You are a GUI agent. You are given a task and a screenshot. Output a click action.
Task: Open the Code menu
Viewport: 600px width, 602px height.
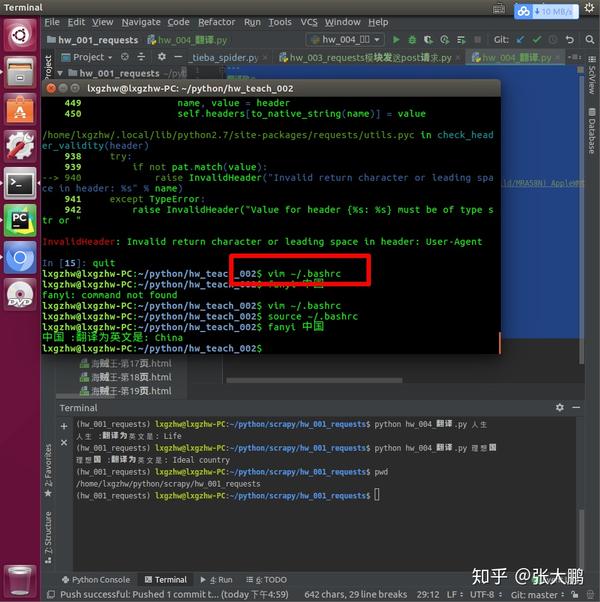click(x=179, y=22)
